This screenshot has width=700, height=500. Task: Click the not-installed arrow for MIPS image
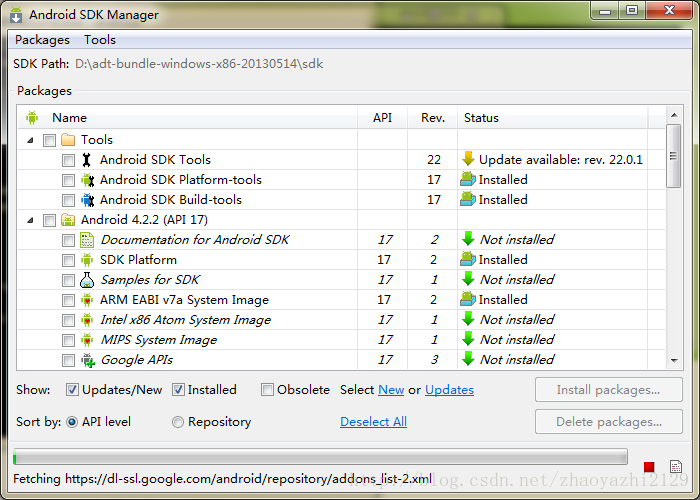[468, 339]
